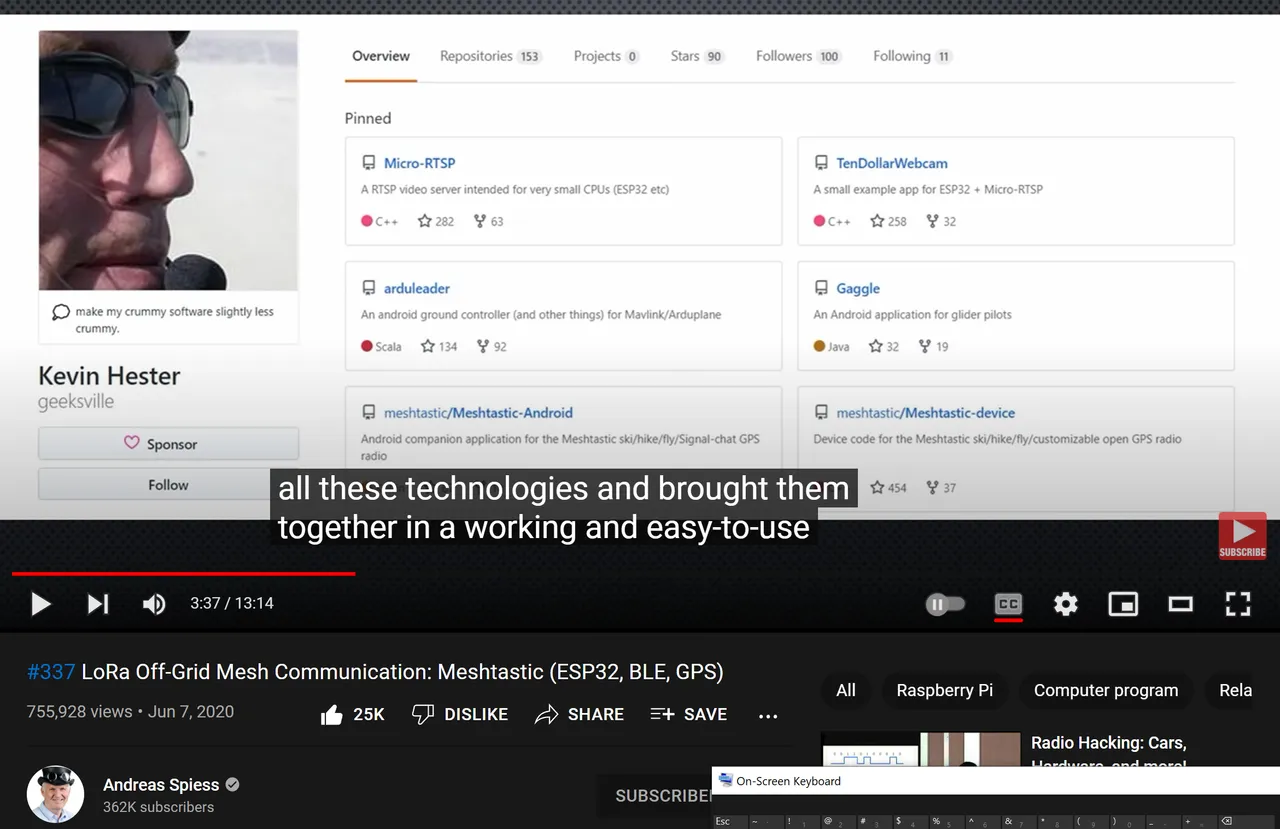The image size is (1280, 829).
Task: Switch to theater mode
Action: pos(1181,604)
